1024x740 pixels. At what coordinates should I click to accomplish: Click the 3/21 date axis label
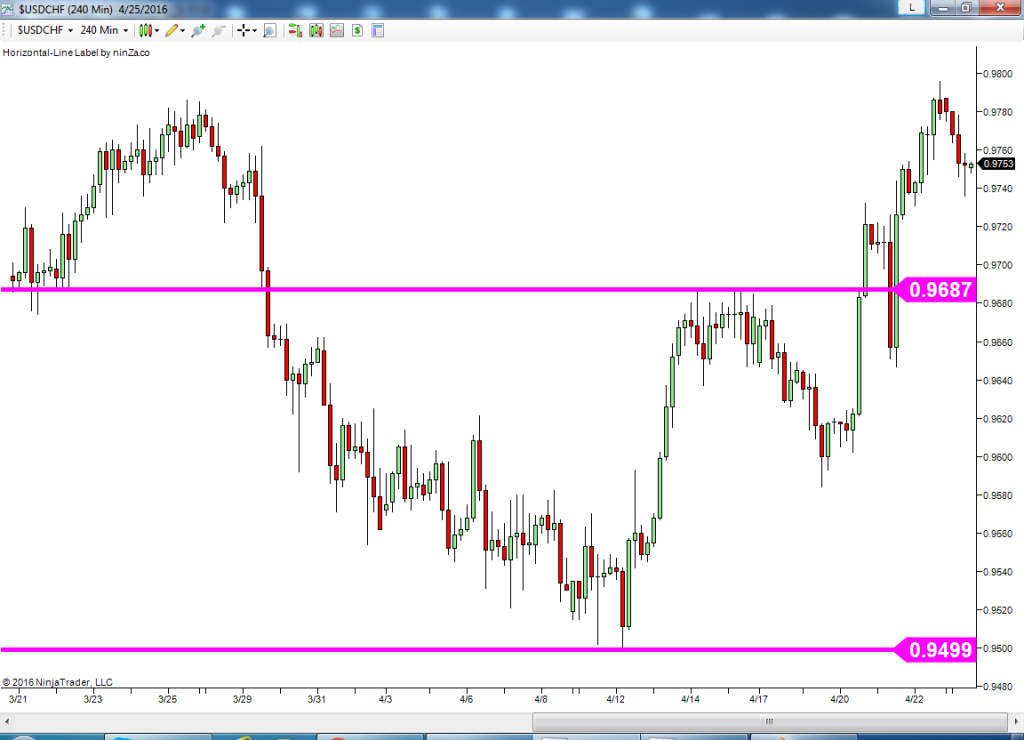click(18, 699)
